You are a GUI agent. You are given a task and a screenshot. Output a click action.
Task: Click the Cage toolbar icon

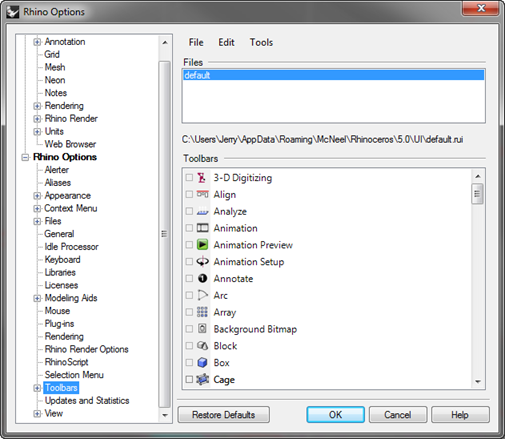[x=202, y=379]
